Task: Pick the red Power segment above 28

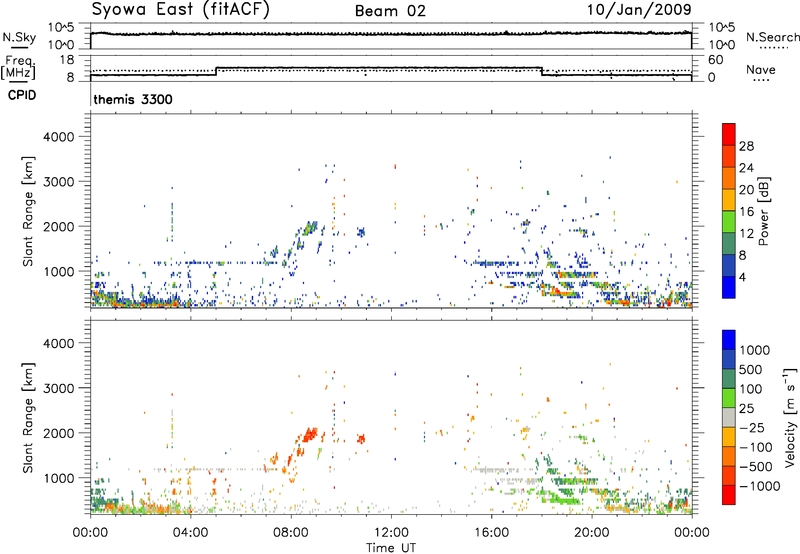Action: coord(729,134)
